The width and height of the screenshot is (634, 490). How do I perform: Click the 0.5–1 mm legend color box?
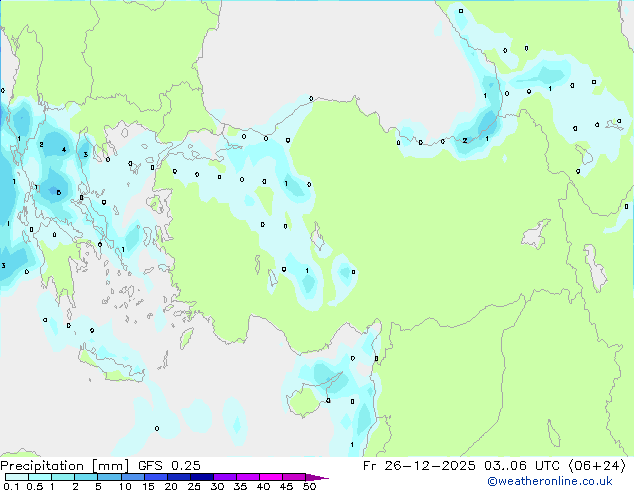pos(40,477)
